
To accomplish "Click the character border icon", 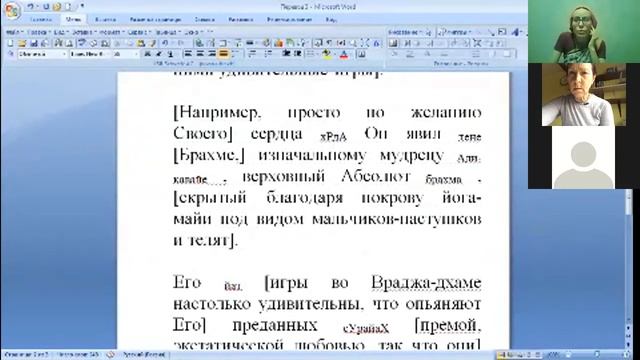I will click(x=361, y=54).
